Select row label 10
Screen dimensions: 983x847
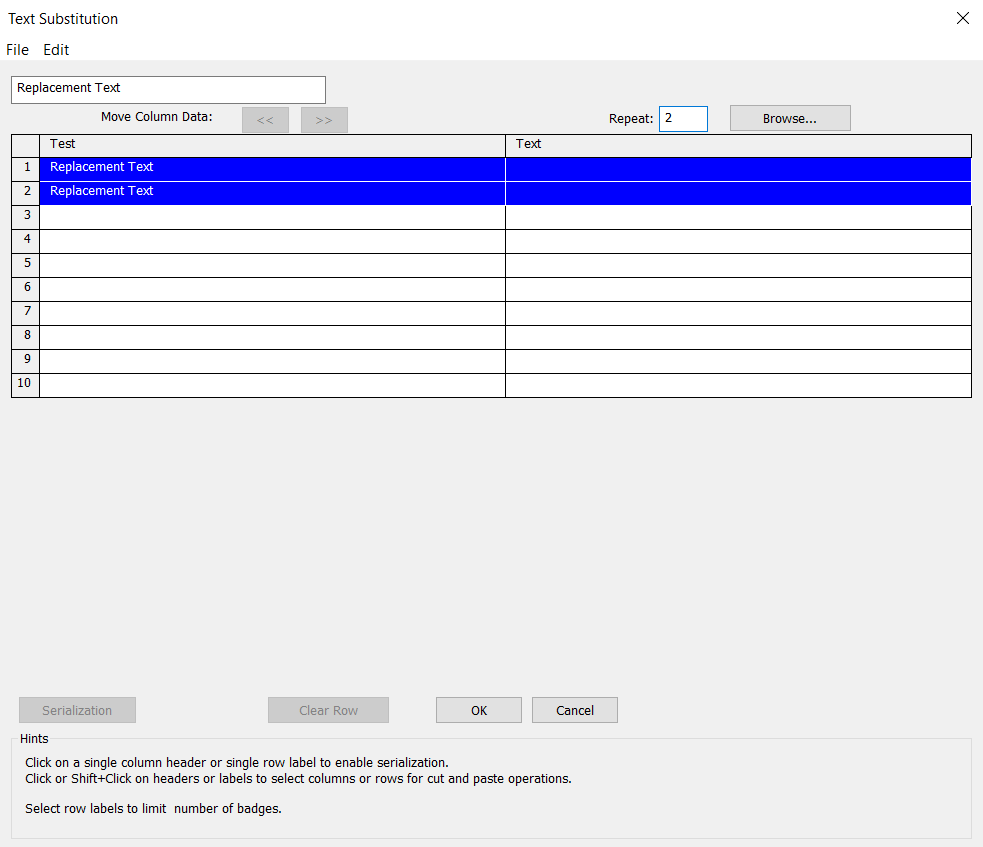(26, 385)
